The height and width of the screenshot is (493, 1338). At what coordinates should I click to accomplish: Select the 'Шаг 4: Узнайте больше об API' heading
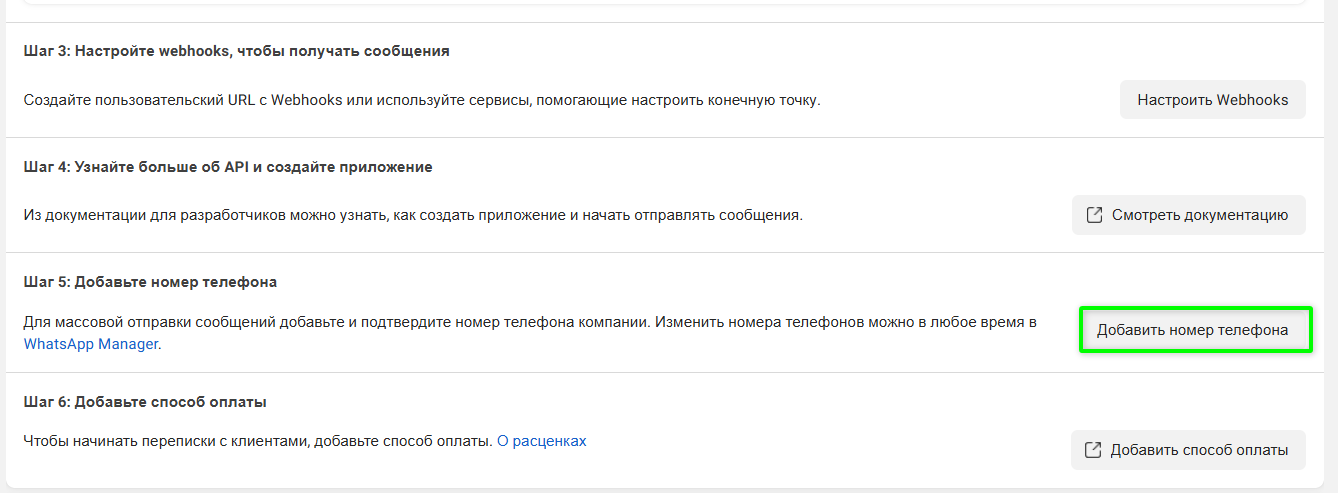click(x=228, y=167)
